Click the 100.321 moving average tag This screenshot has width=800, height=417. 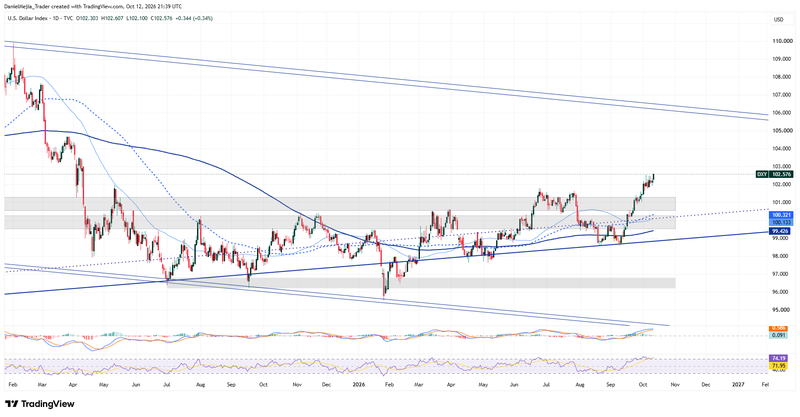781,216
